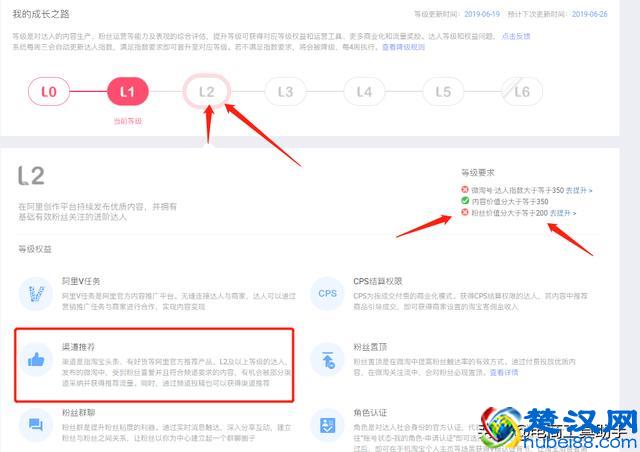Select the L1 current level node
640x452 pixels.
point(128,91)
